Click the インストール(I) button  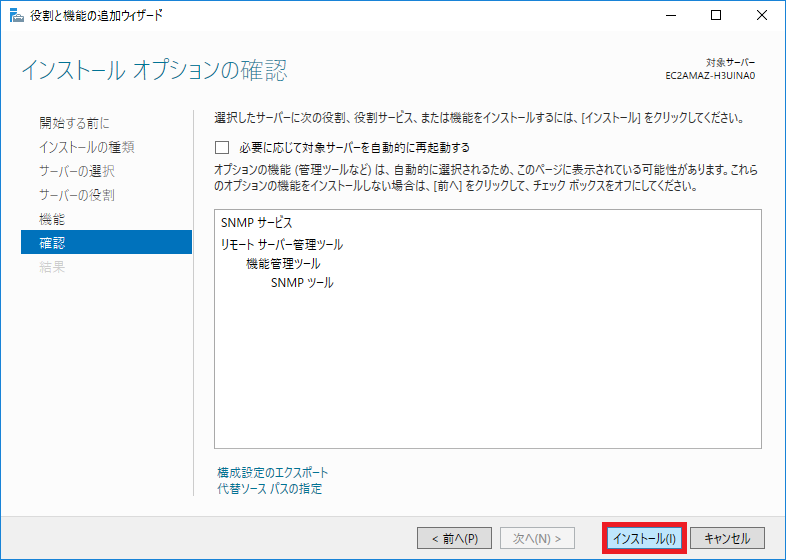644,538
